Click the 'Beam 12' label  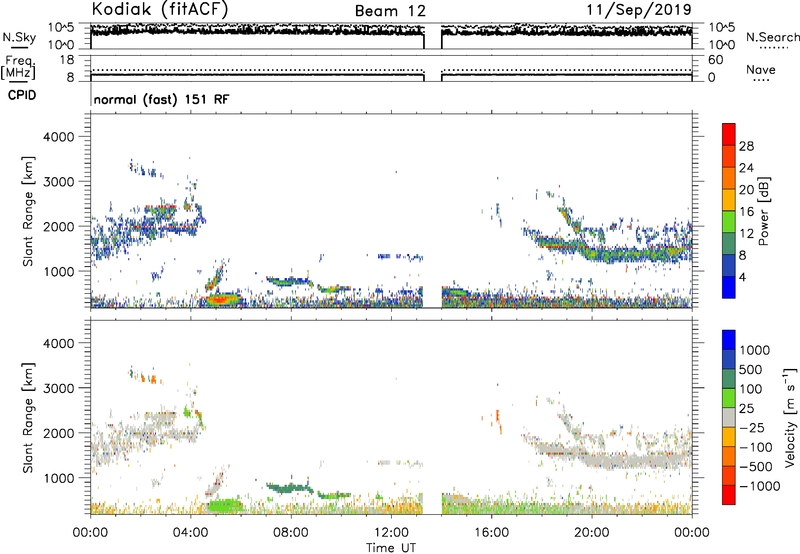(390, 11)
